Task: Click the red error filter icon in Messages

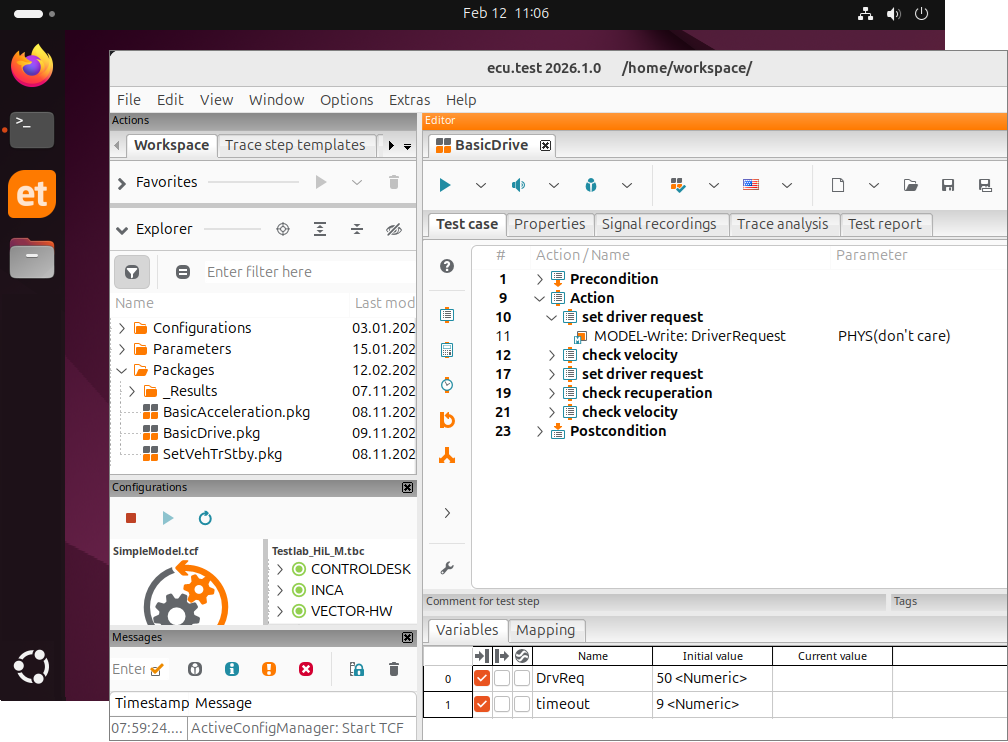Action: (306, 669)
